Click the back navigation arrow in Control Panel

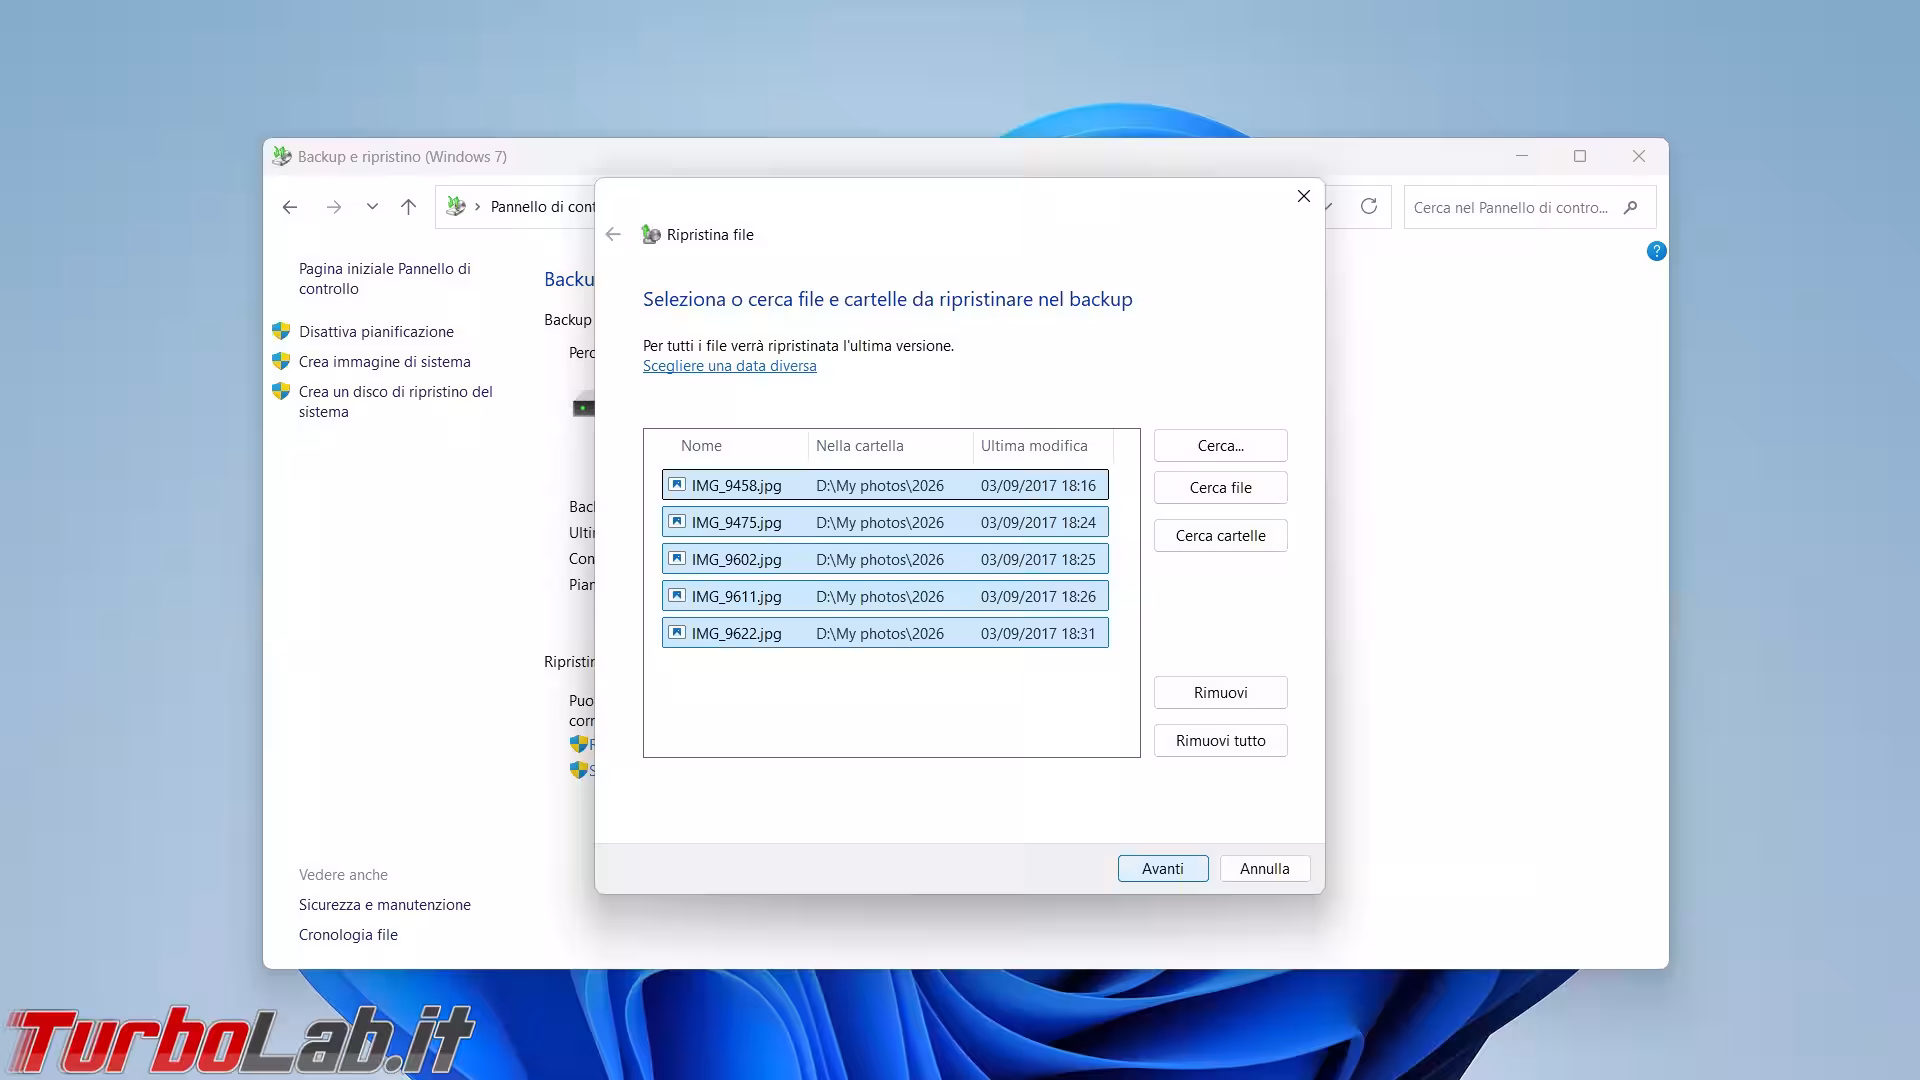pyautogui.click(x=290, y=207)
